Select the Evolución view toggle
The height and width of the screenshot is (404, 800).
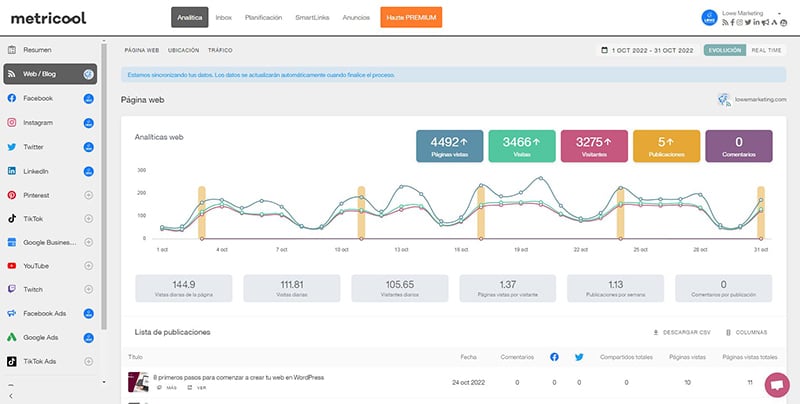tap(724, 49)
